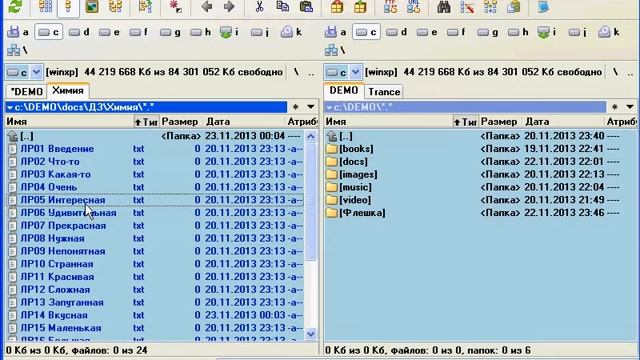Click left panel scrollbar up arrow
Viewport: 640px width, 360px height.
(x=311, y=136)
